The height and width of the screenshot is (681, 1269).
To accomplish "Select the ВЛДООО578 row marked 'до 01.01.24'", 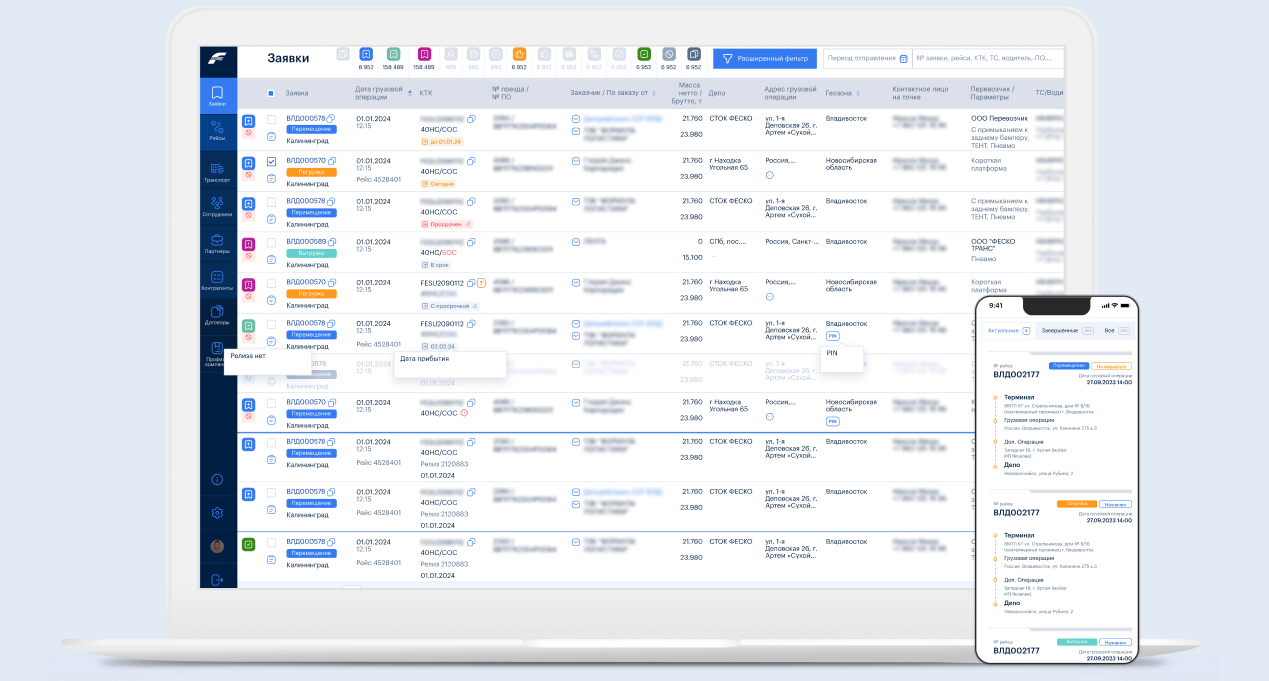I will tap(271, 119).
